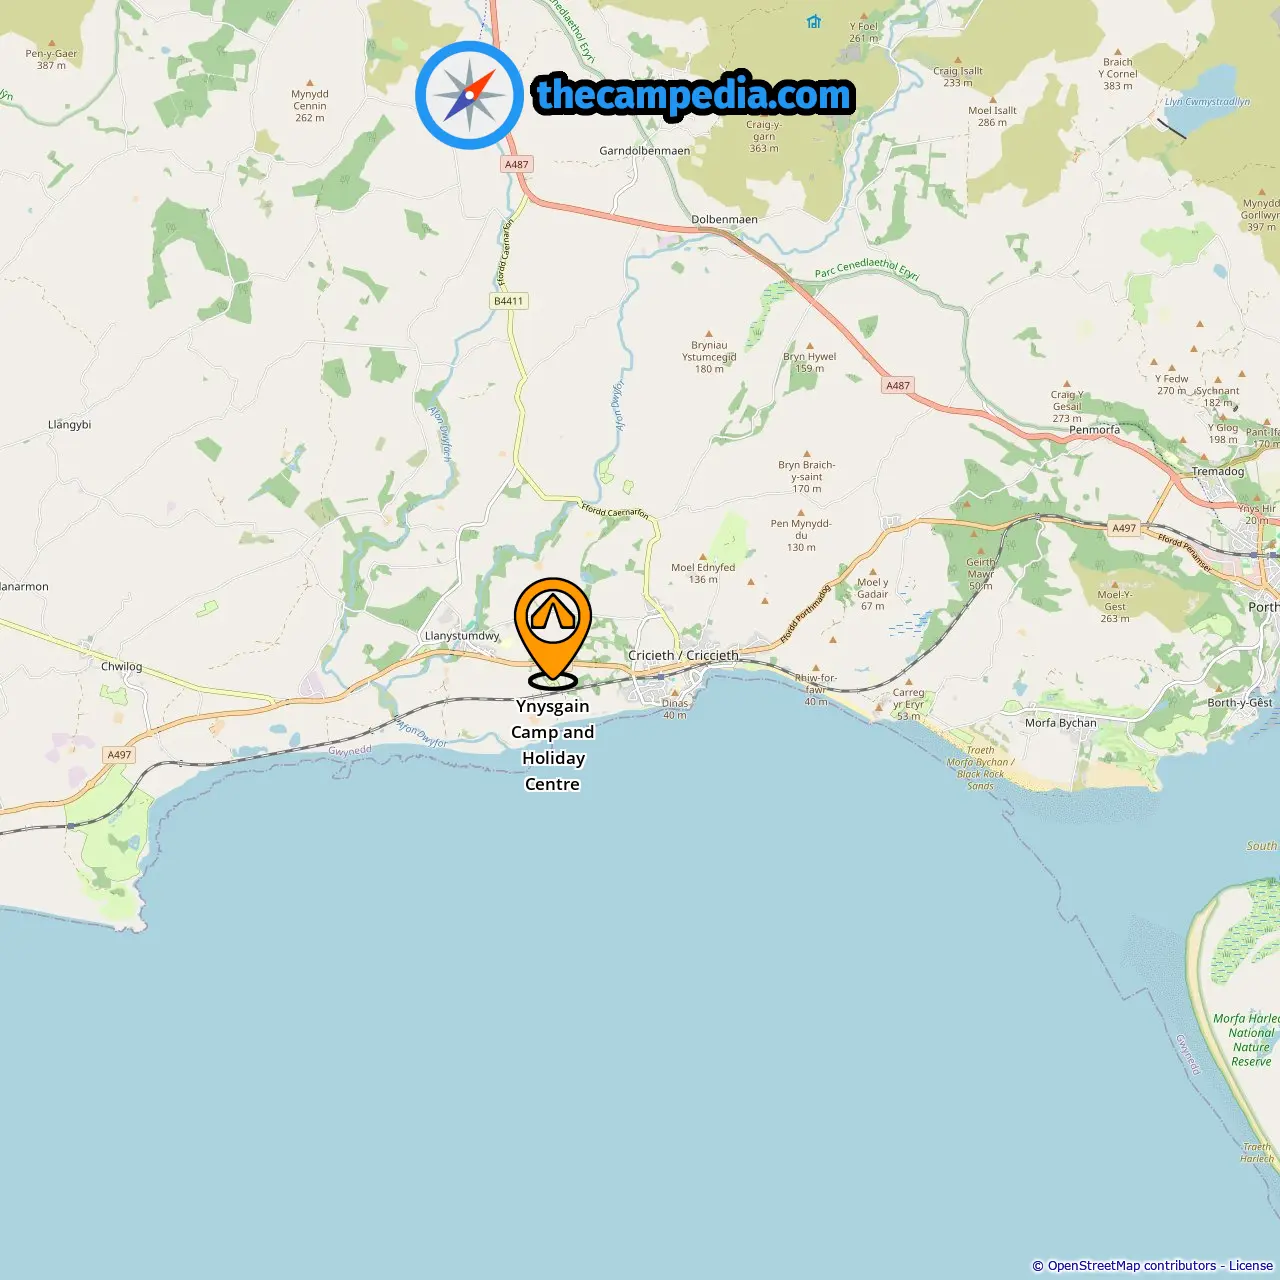Click the A497 road shield near Chwilog
Image resolution: width=1280 pixels, height=1280 pixels.
[x=120, y=755]
